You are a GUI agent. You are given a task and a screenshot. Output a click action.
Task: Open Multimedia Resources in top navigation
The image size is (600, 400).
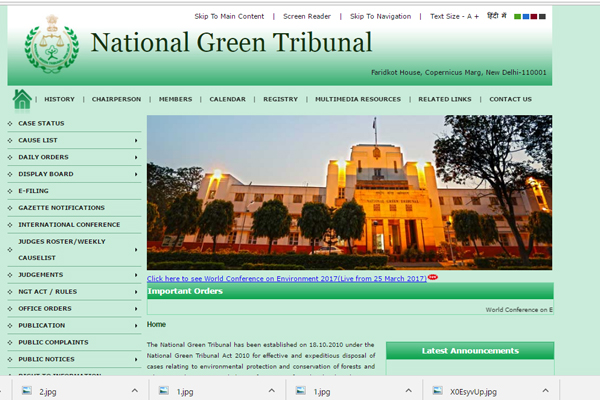[x=357, y=99]
